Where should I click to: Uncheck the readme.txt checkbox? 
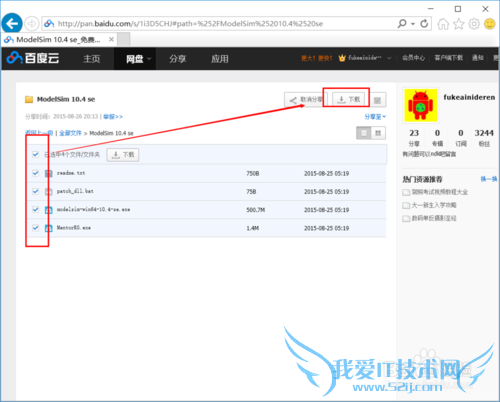(35, 173)
